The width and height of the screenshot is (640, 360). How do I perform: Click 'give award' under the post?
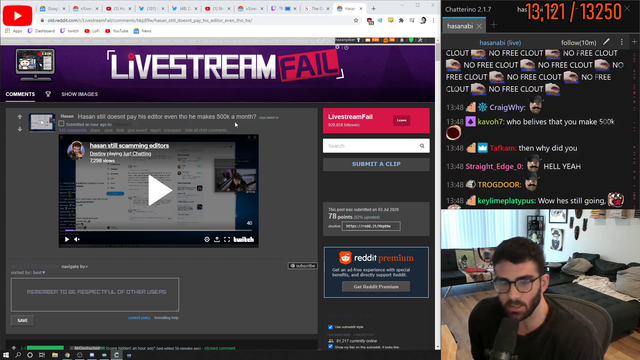(137, 130)
